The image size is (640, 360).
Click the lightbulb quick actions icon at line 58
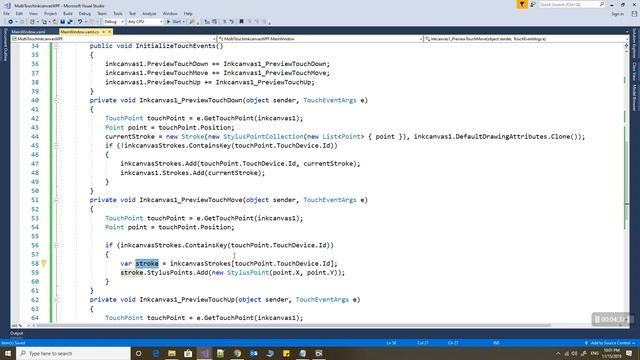coord(44,264)
